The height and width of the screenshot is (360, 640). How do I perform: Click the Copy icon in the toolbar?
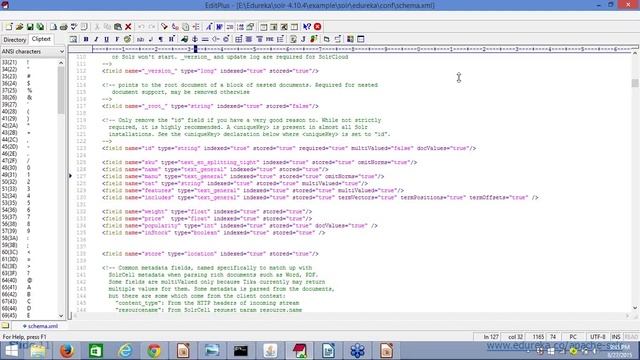pyautogui.click(x=107, y=27)
